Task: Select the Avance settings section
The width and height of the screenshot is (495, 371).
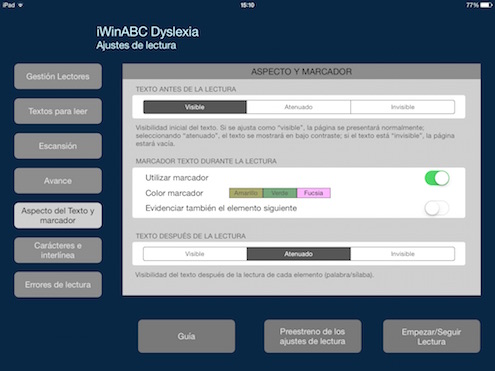Action: [x=58, y=181]
